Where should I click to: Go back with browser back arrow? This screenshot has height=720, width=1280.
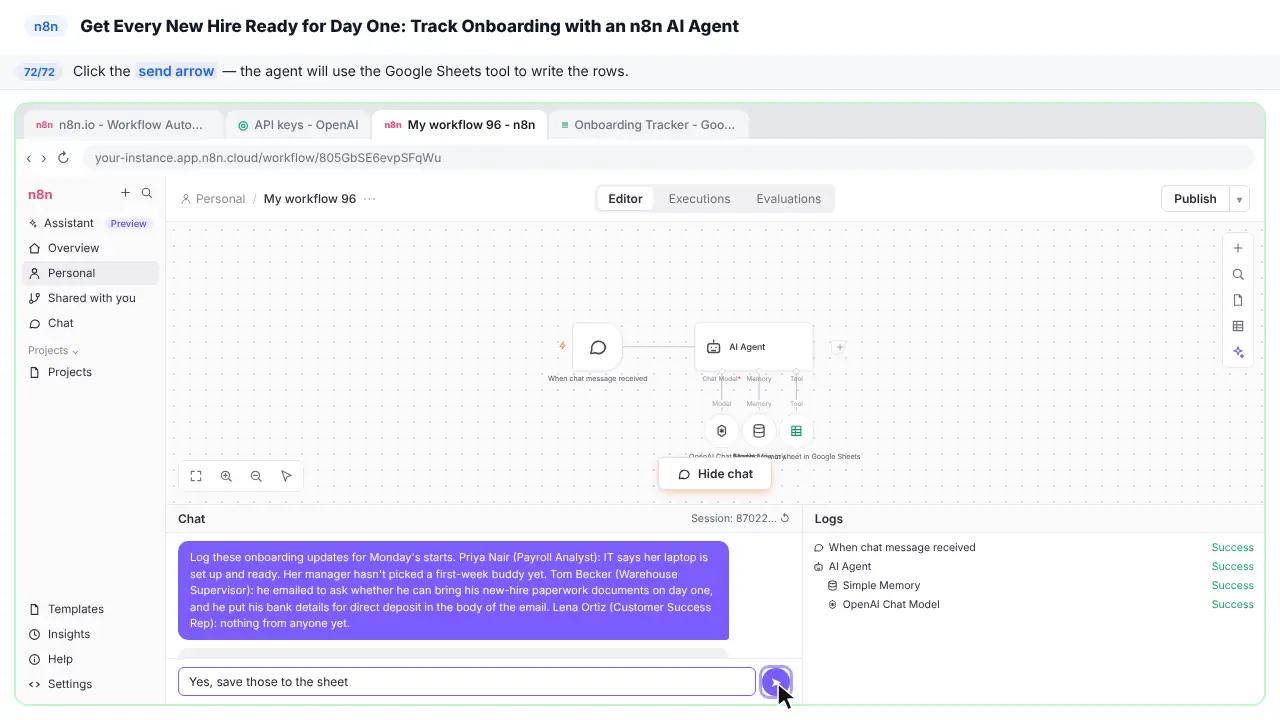[29, 158]
